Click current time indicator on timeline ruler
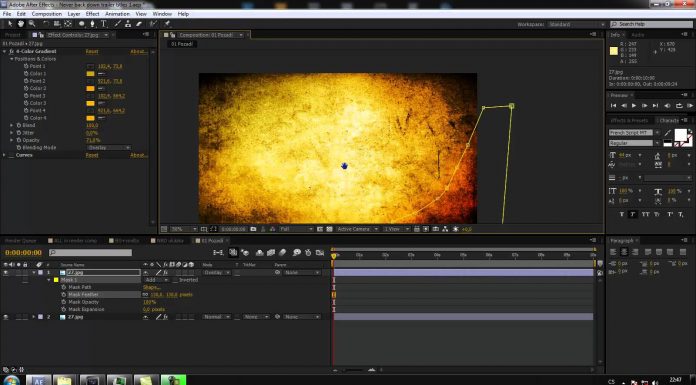This screenshot has width=696, height=385. click(334, 256)
